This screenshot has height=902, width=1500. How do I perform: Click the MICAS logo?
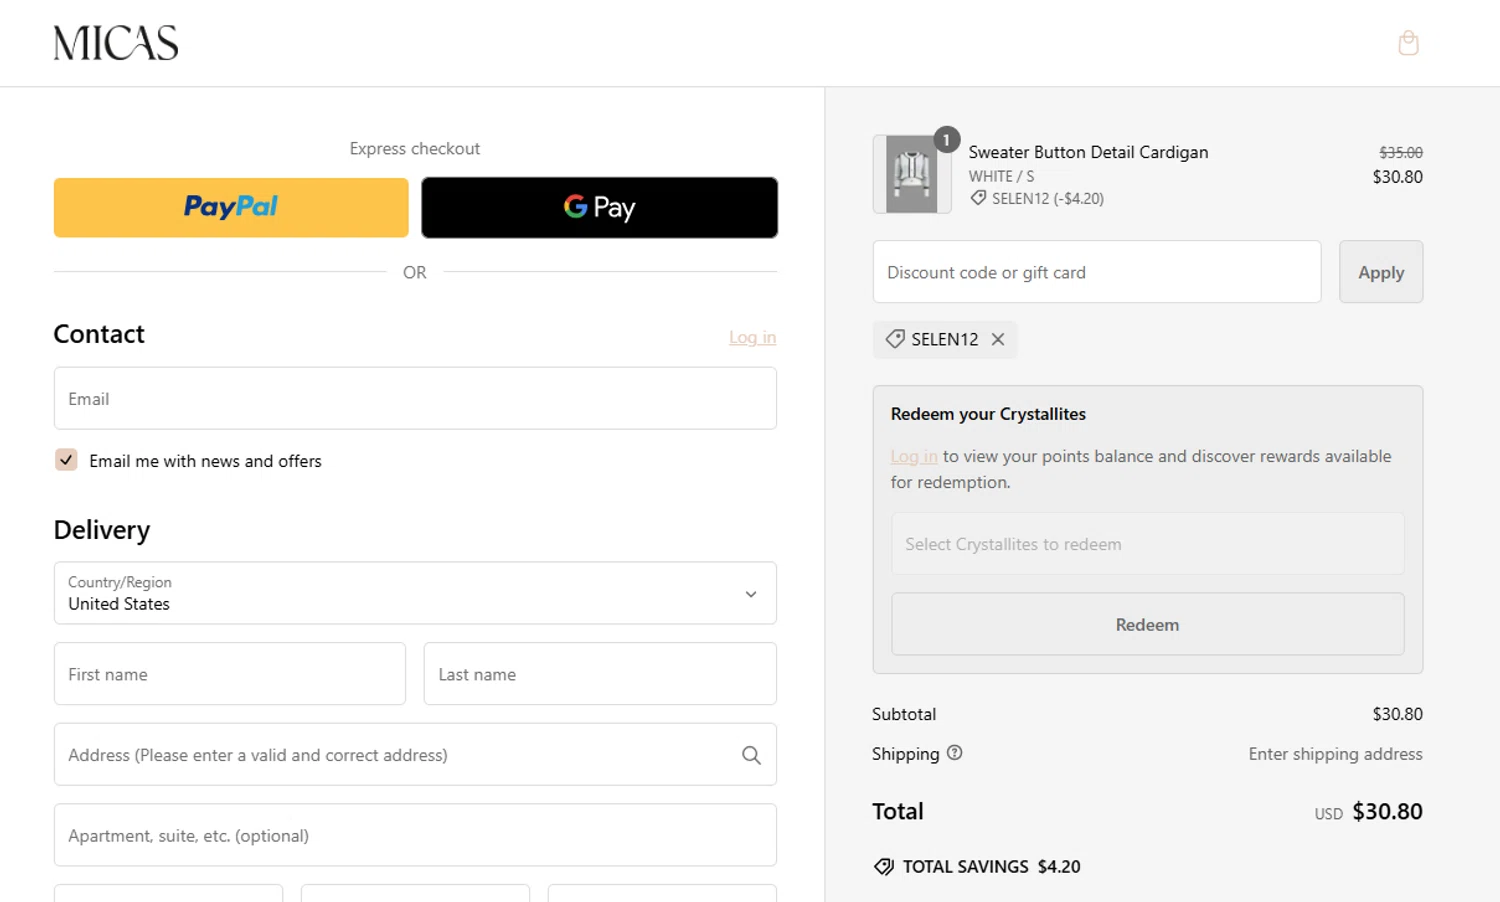116,43
